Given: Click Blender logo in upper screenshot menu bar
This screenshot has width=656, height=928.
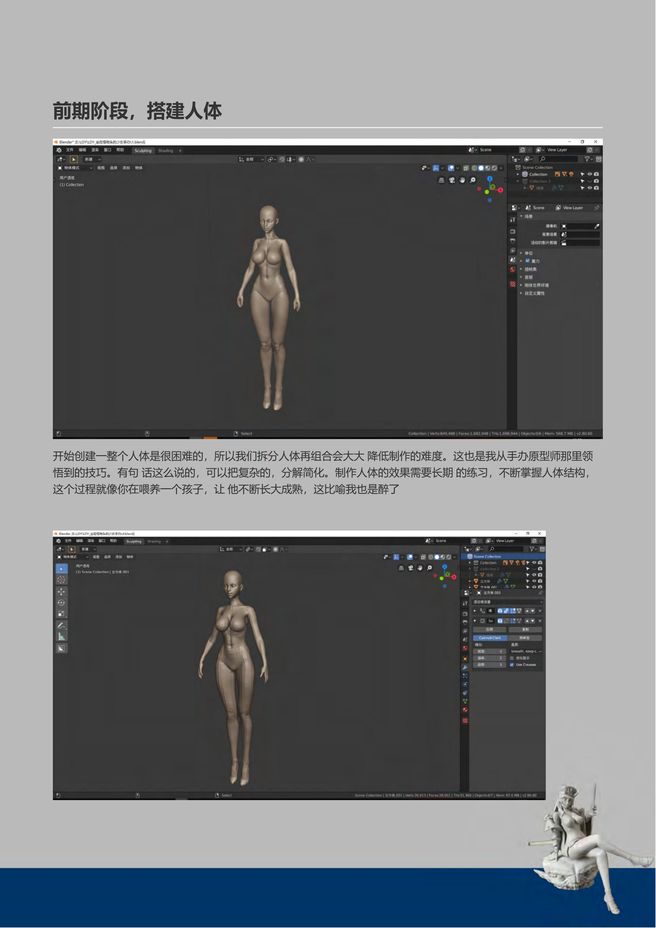Looking at the screenshot, I should [59, 150].
